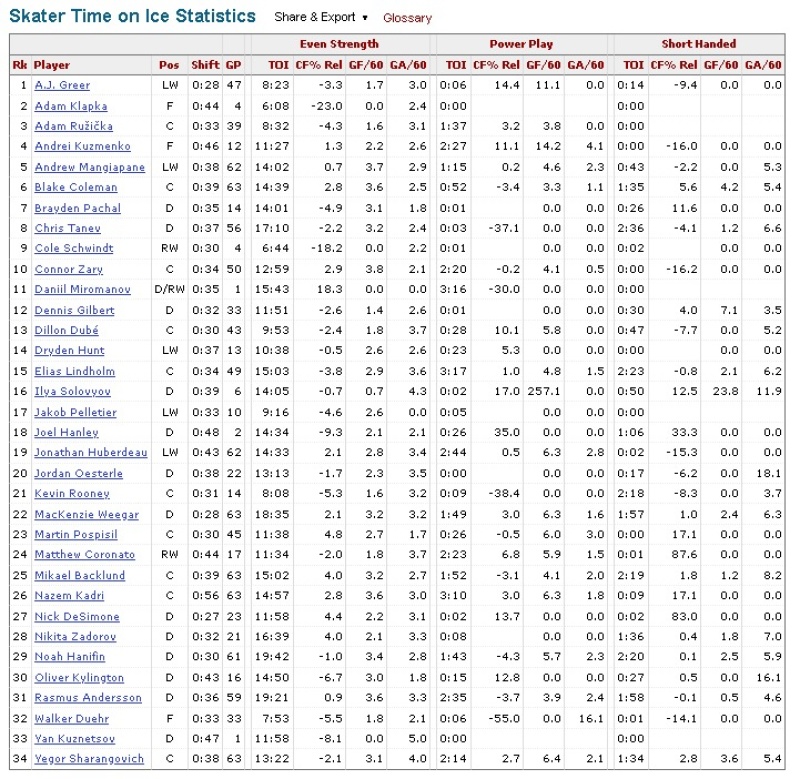Open Jakob Pelletier player link
The width and height of the screenshot is (800, 779).
[x=76, y=412]
